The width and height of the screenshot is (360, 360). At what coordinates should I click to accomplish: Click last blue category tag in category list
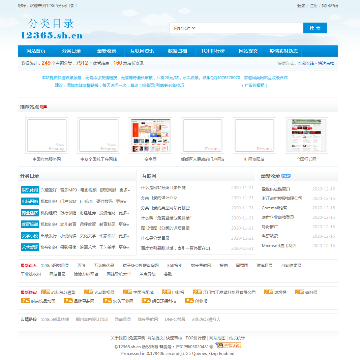[x=30, y=247]
